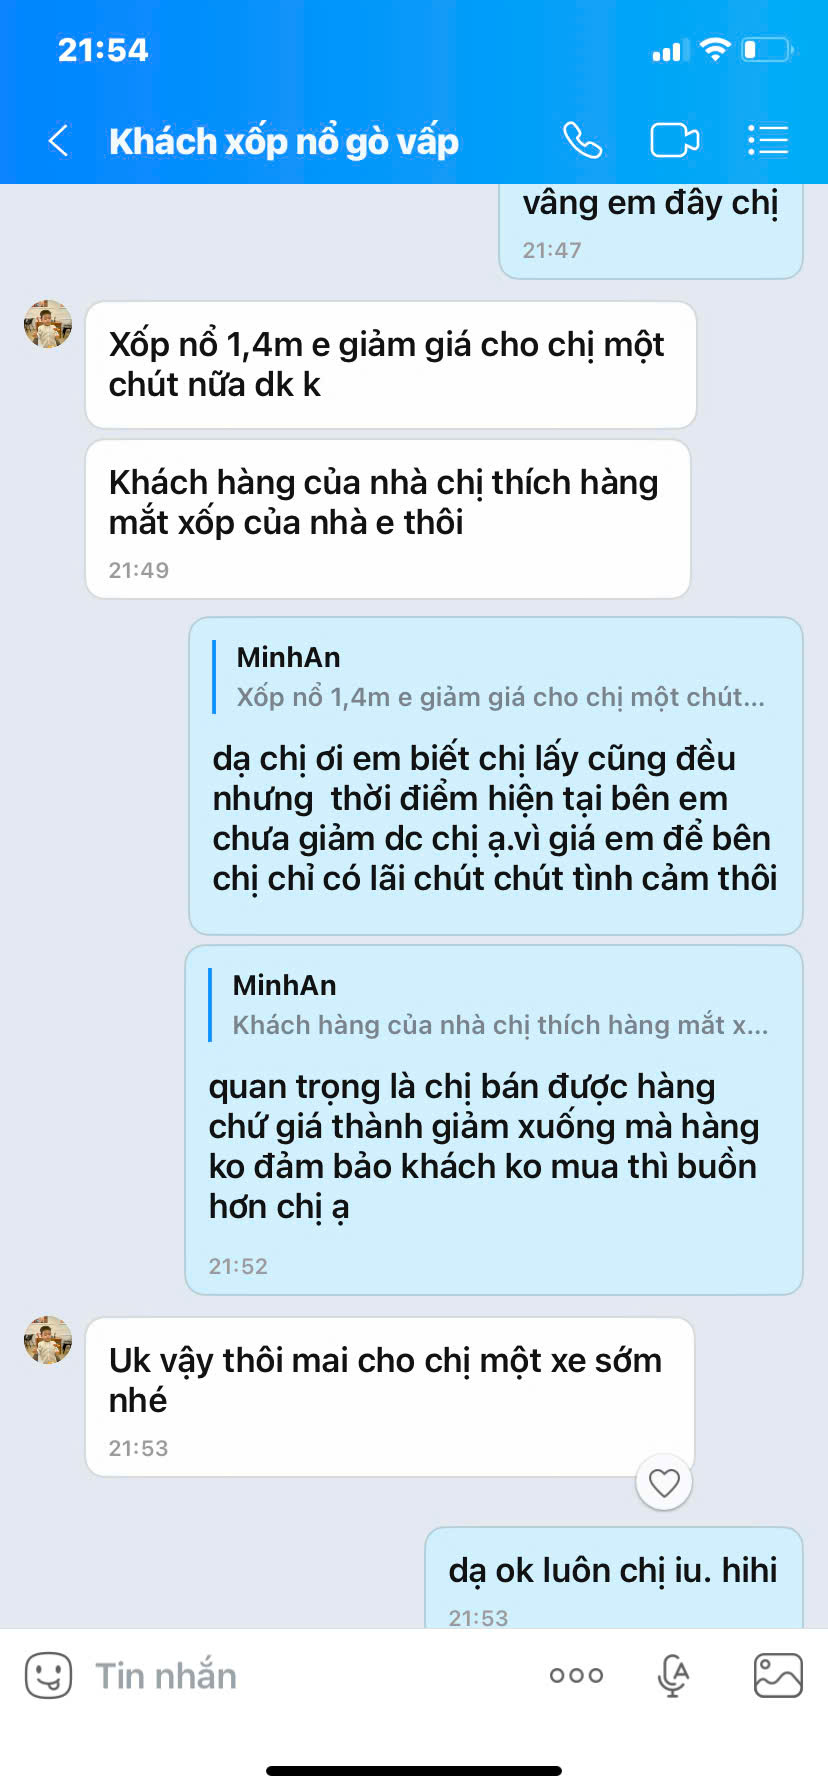
Task: Tap the back arrow in header
Action: [x=58, y=141]
